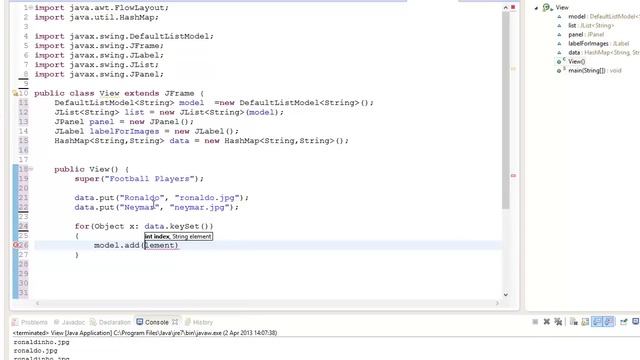
Task: Click the editor scroll down arrow
Action: tap(505, 294)
